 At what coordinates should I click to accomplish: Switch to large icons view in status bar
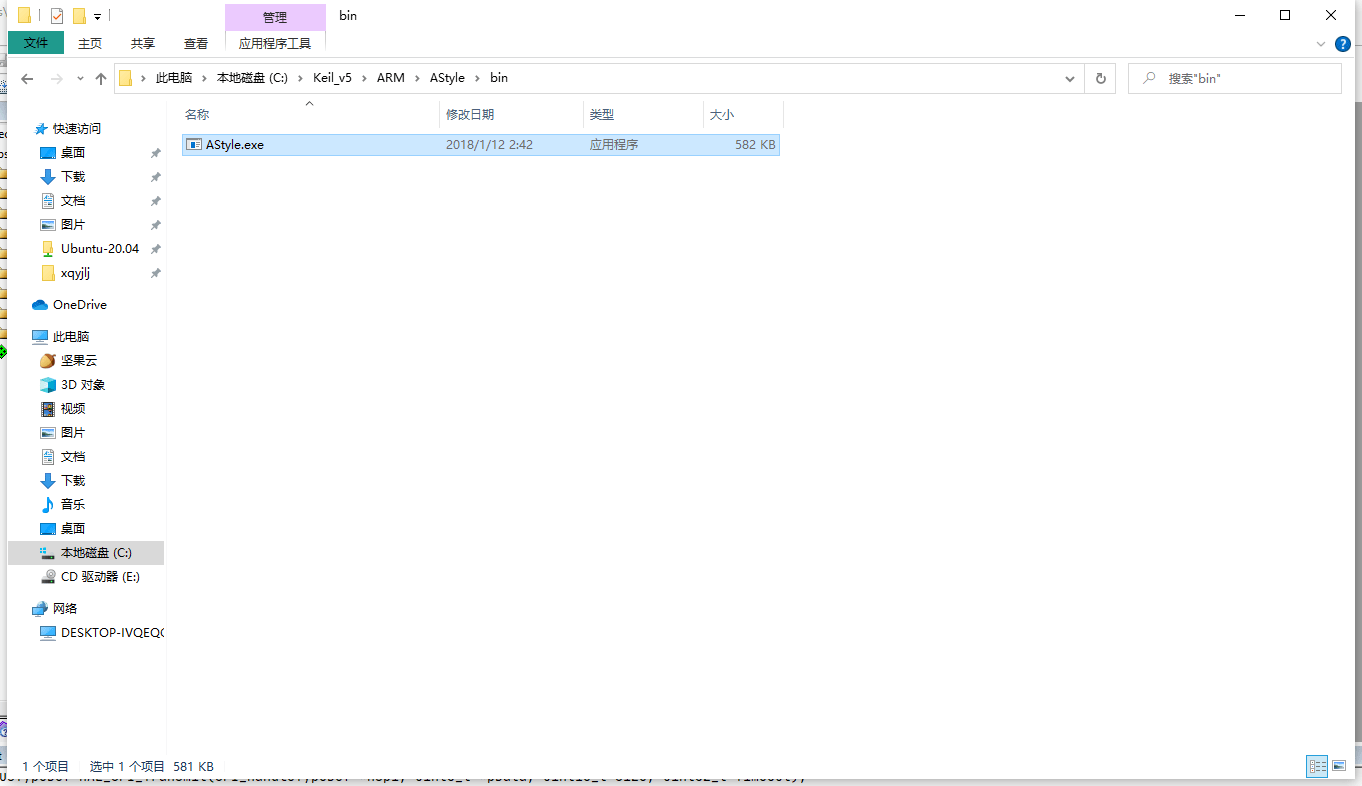1339,766
